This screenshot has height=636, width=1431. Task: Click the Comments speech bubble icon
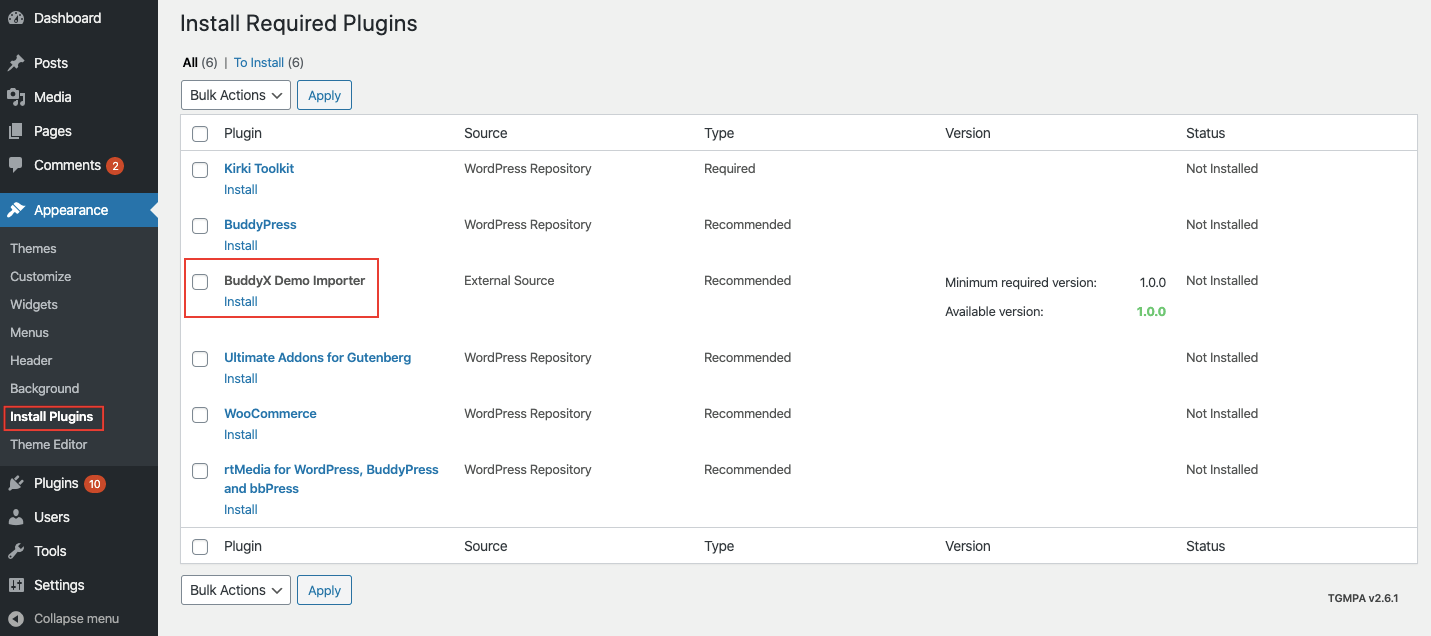[x=16, y=165]
